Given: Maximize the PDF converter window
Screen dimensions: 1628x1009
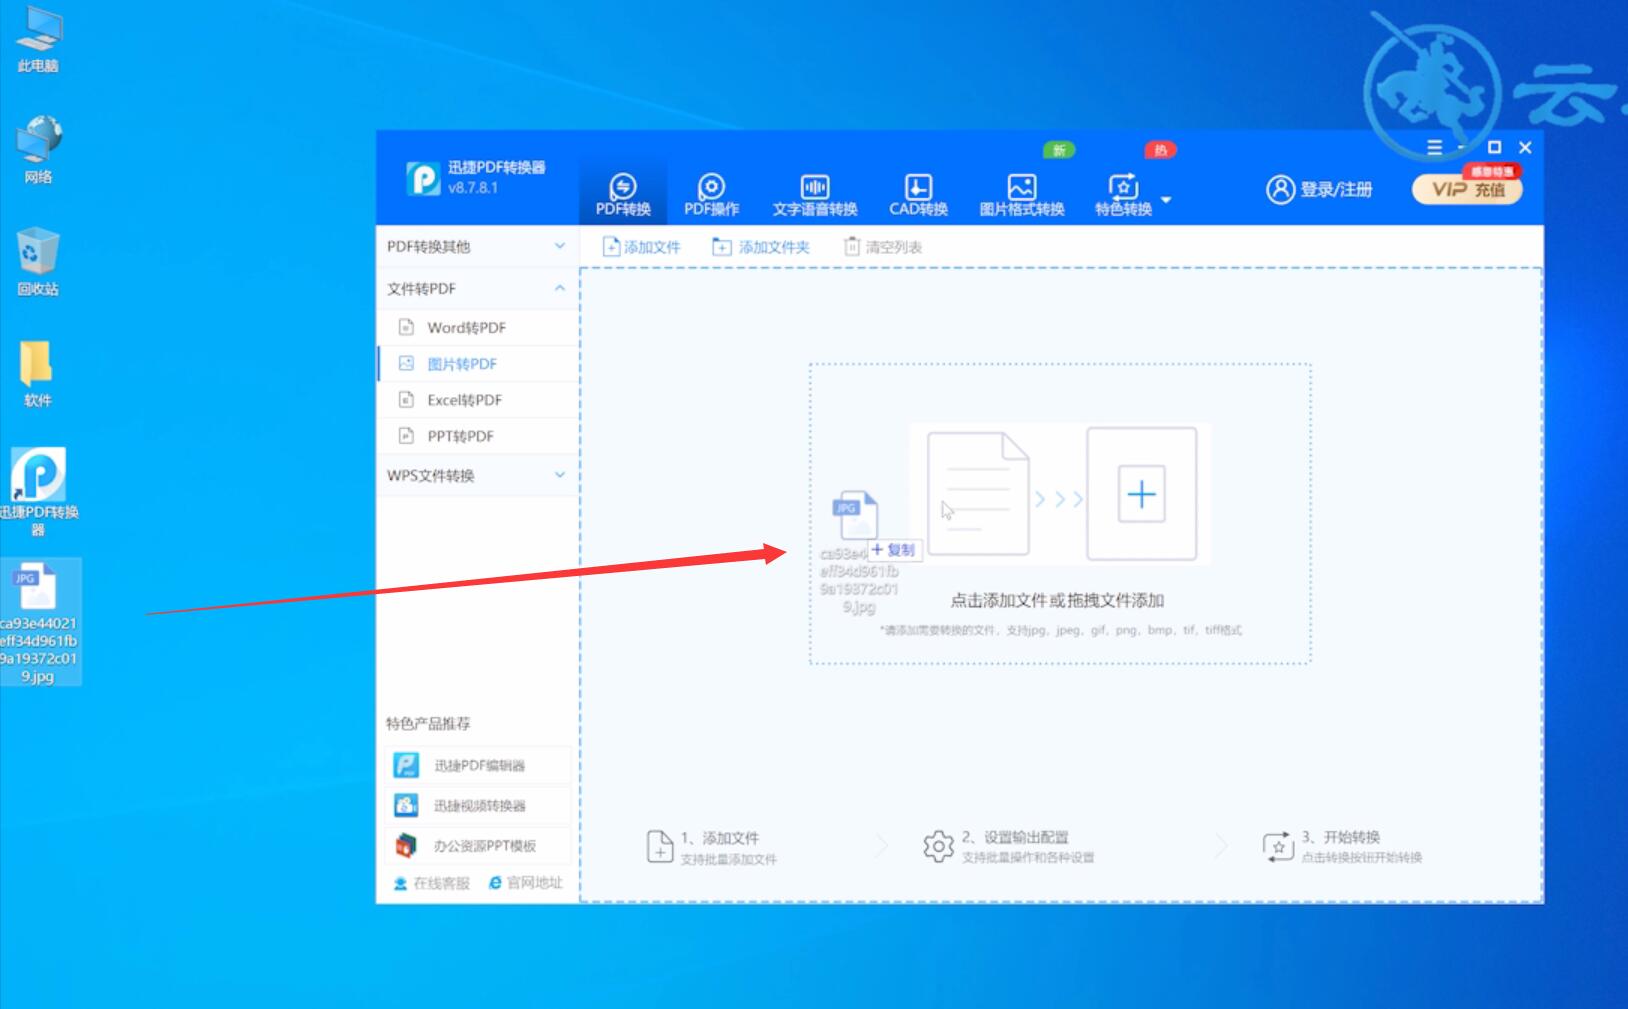Looking at the screenshot, I should (x=1494, y=147).
